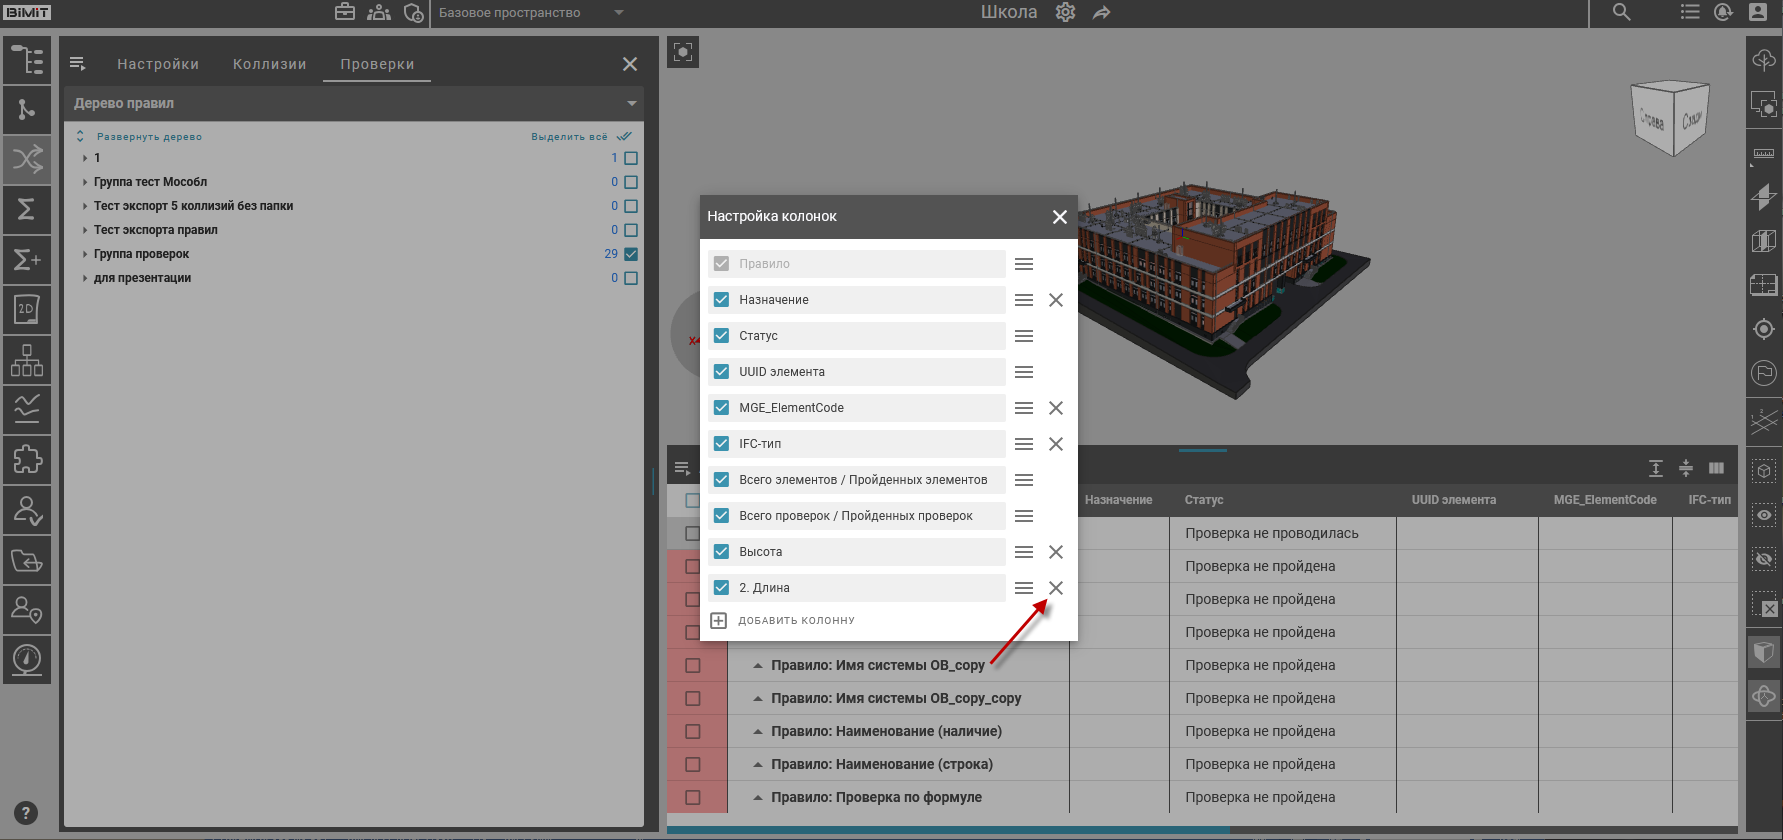This screenshot has height=840, width=1783.
Task: Open the 2D drawings sidebar icon
Action: click(27, 310)
